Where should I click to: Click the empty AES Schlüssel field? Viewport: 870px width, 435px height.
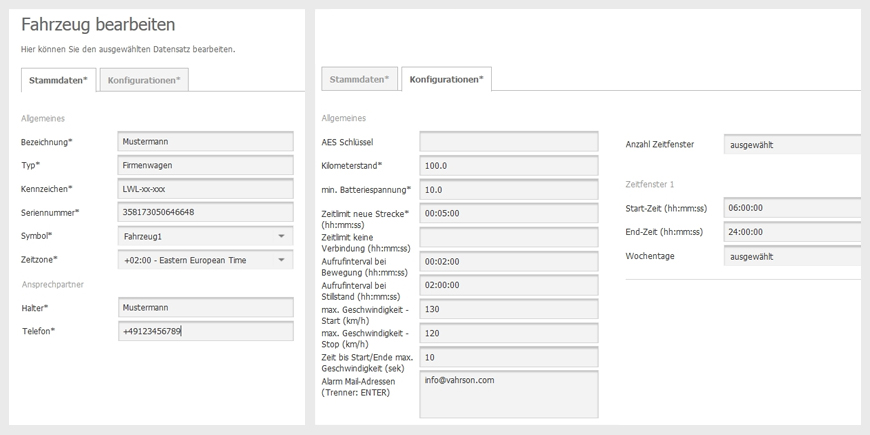coord(509,141)
